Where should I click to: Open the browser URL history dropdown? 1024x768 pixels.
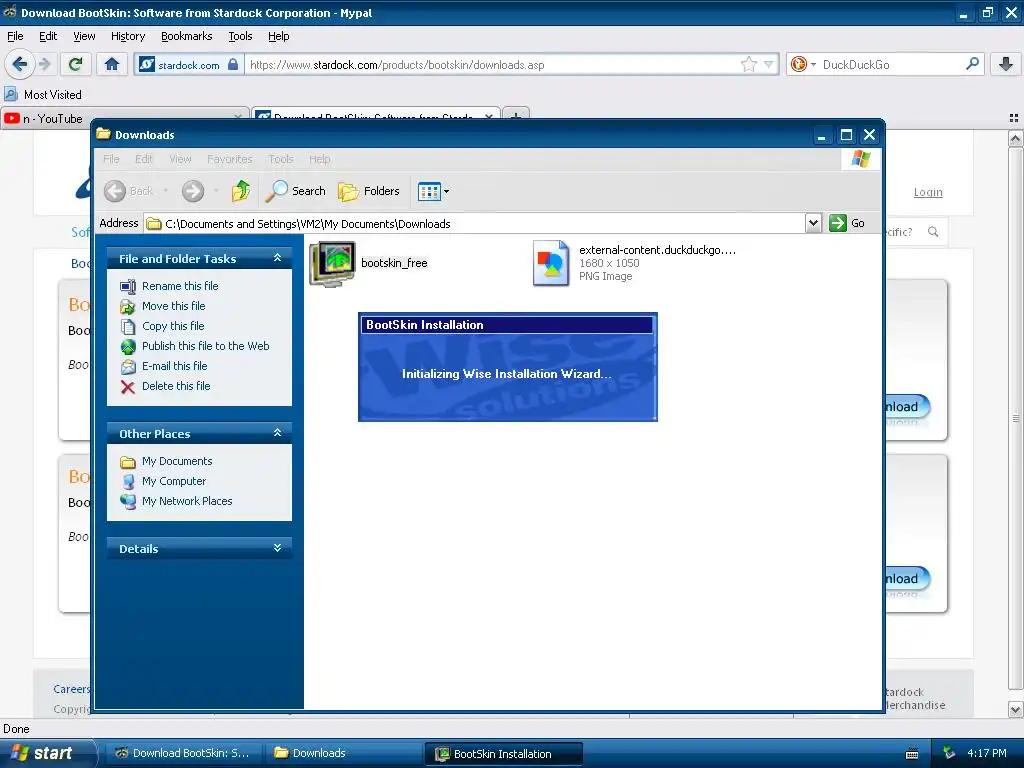click(769, 64)
